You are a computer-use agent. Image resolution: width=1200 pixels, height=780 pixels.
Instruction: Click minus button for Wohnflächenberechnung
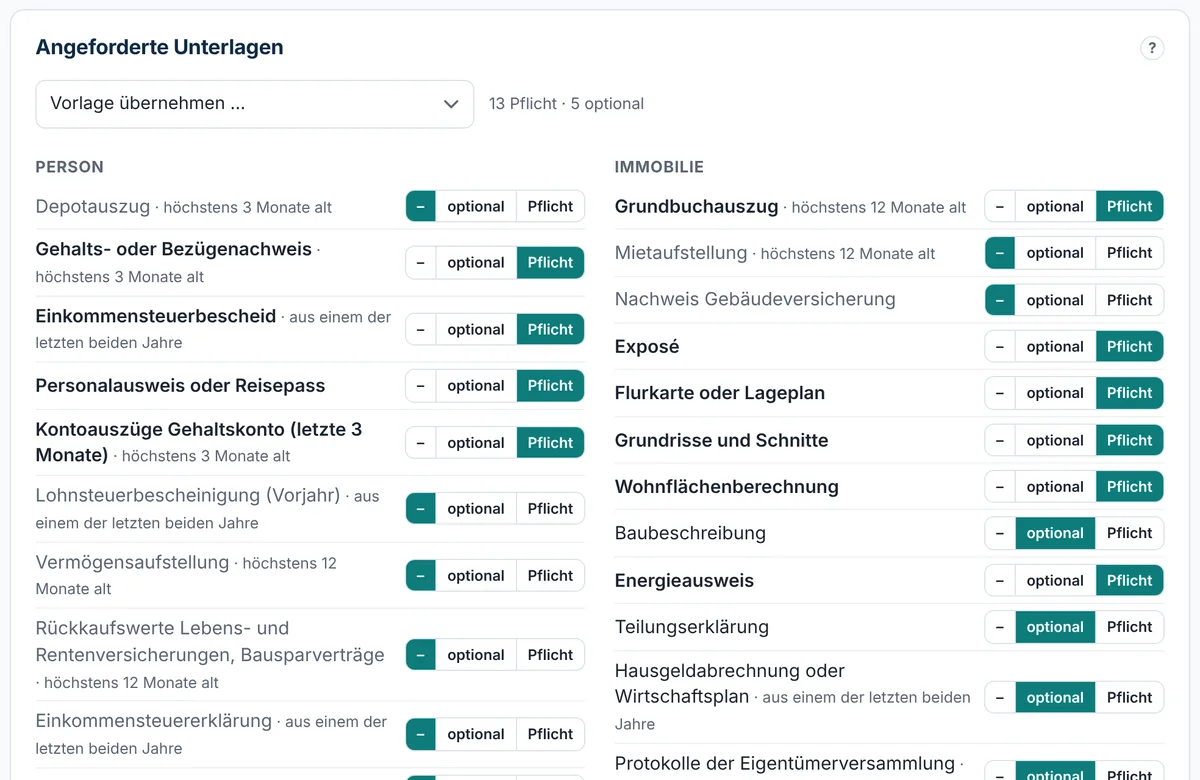coord(1000,487)
